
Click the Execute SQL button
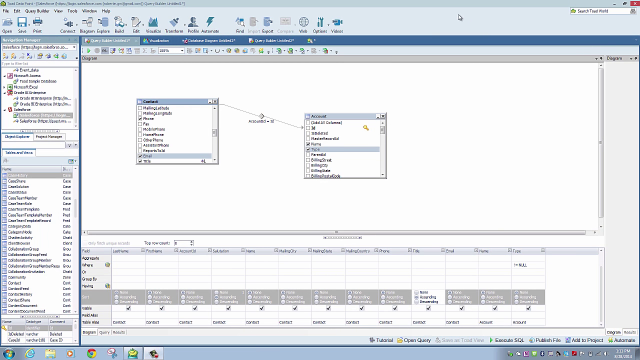pyautogui.click(x=507, y=340)
